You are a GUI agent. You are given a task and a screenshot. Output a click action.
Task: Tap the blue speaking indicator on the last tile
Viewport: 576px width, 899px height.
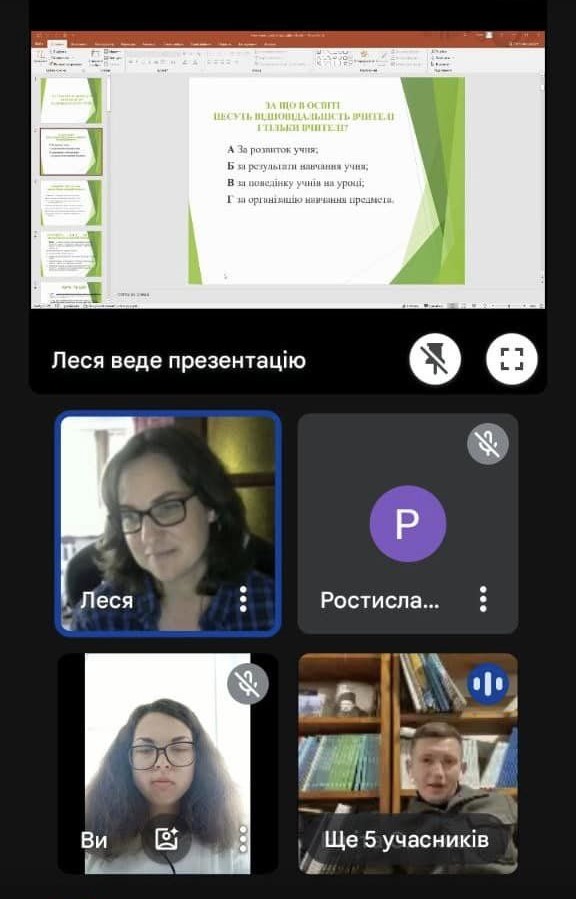(x=488, y=683)
